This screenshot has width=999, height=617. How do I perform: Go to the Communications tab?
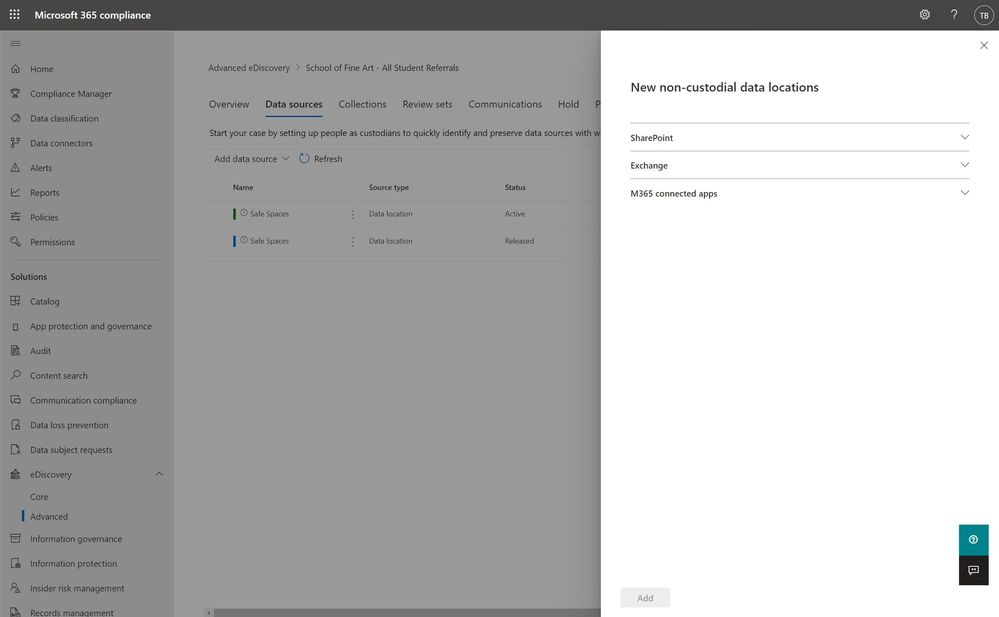click(x=505, y=104)
